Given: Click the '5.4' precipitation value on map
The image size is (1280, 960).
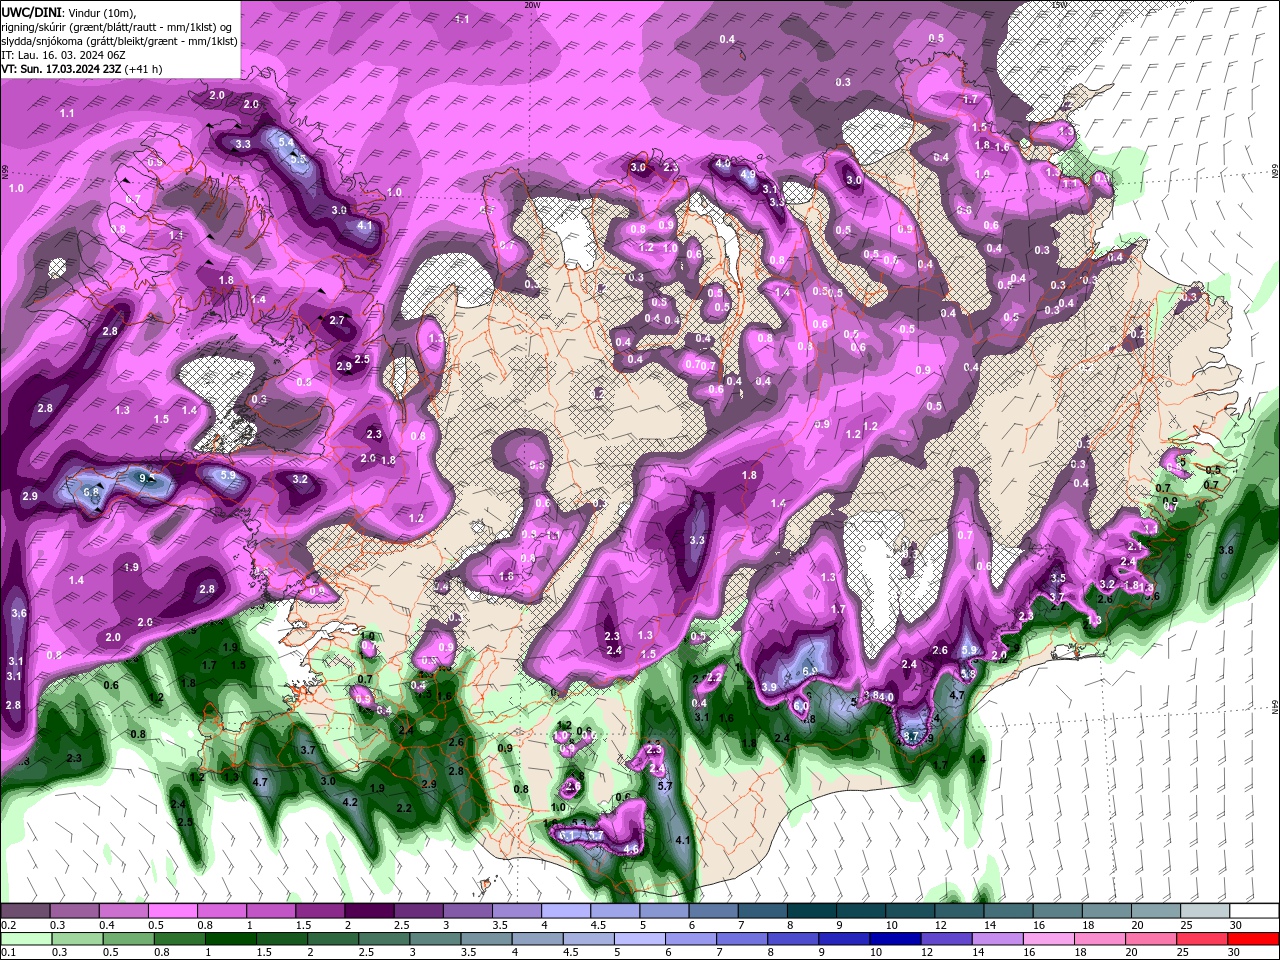Looking at the screenshot, I should point(286,143).
